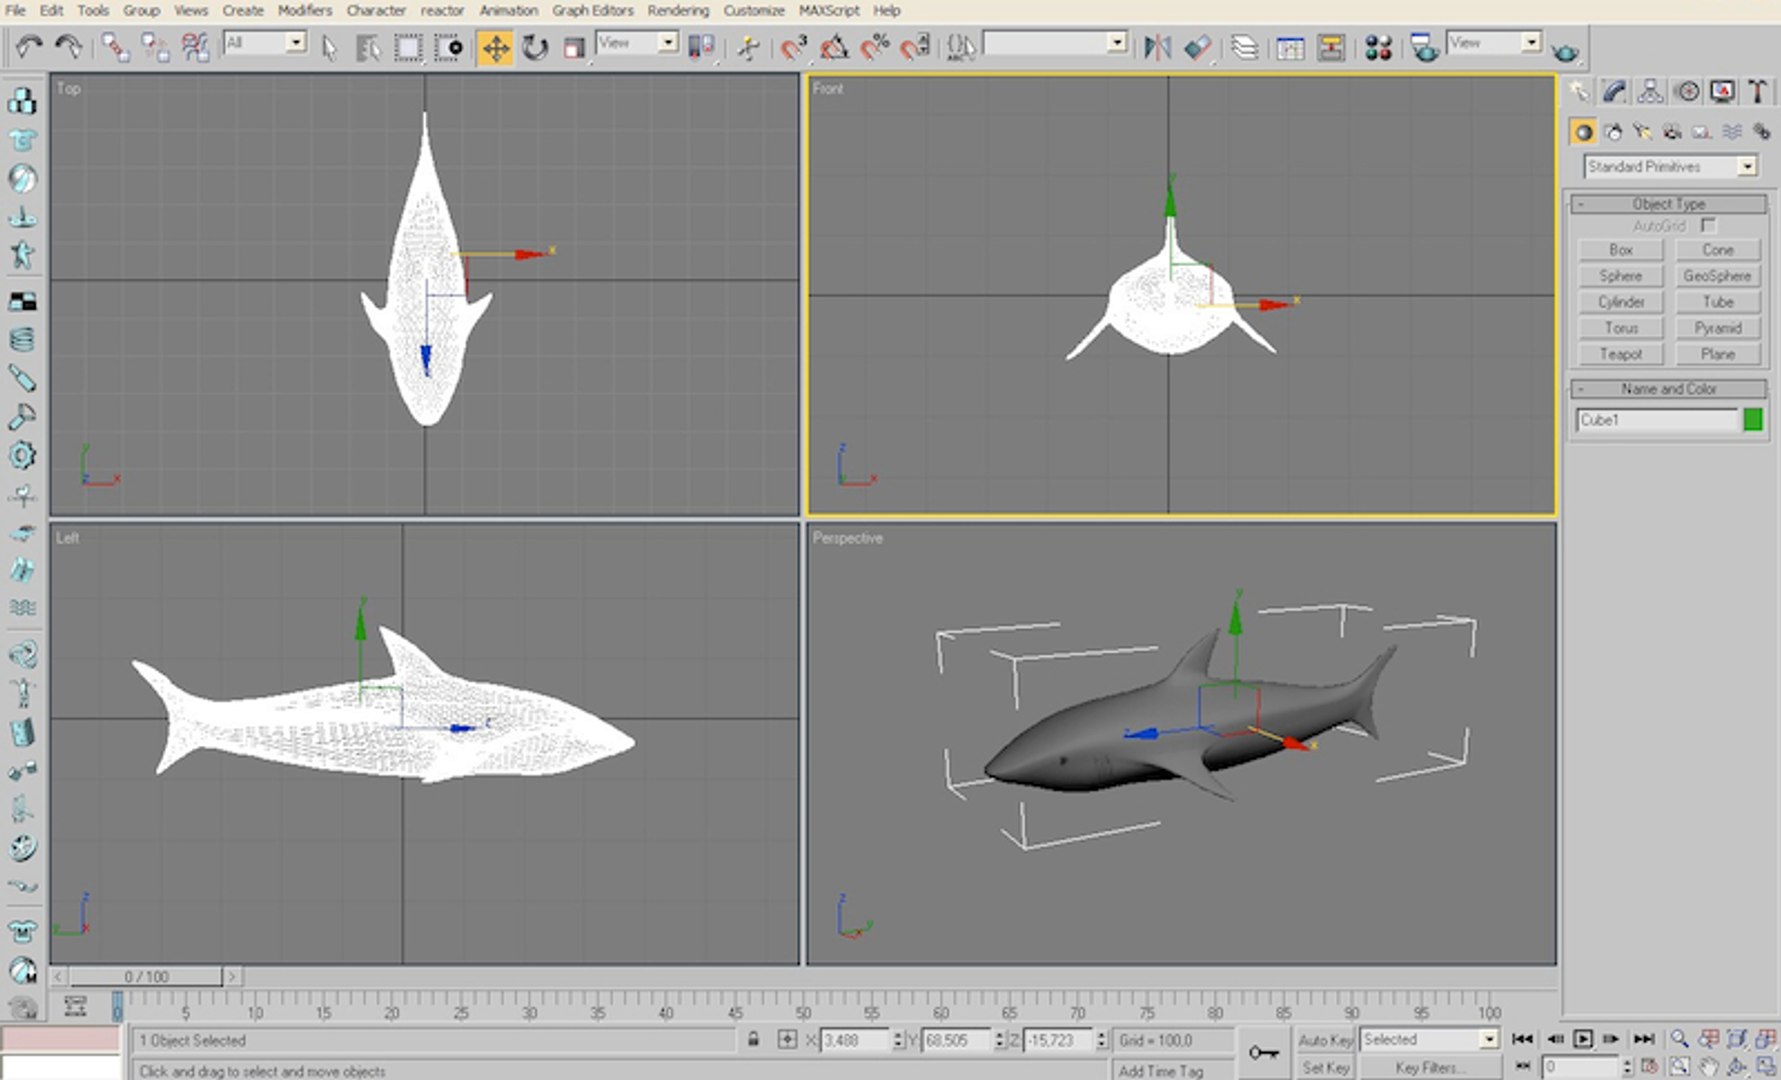Click the Quick Render teapot icon
The width and height of the screenshot is (1781, 1080).
tap(1565, 50)
